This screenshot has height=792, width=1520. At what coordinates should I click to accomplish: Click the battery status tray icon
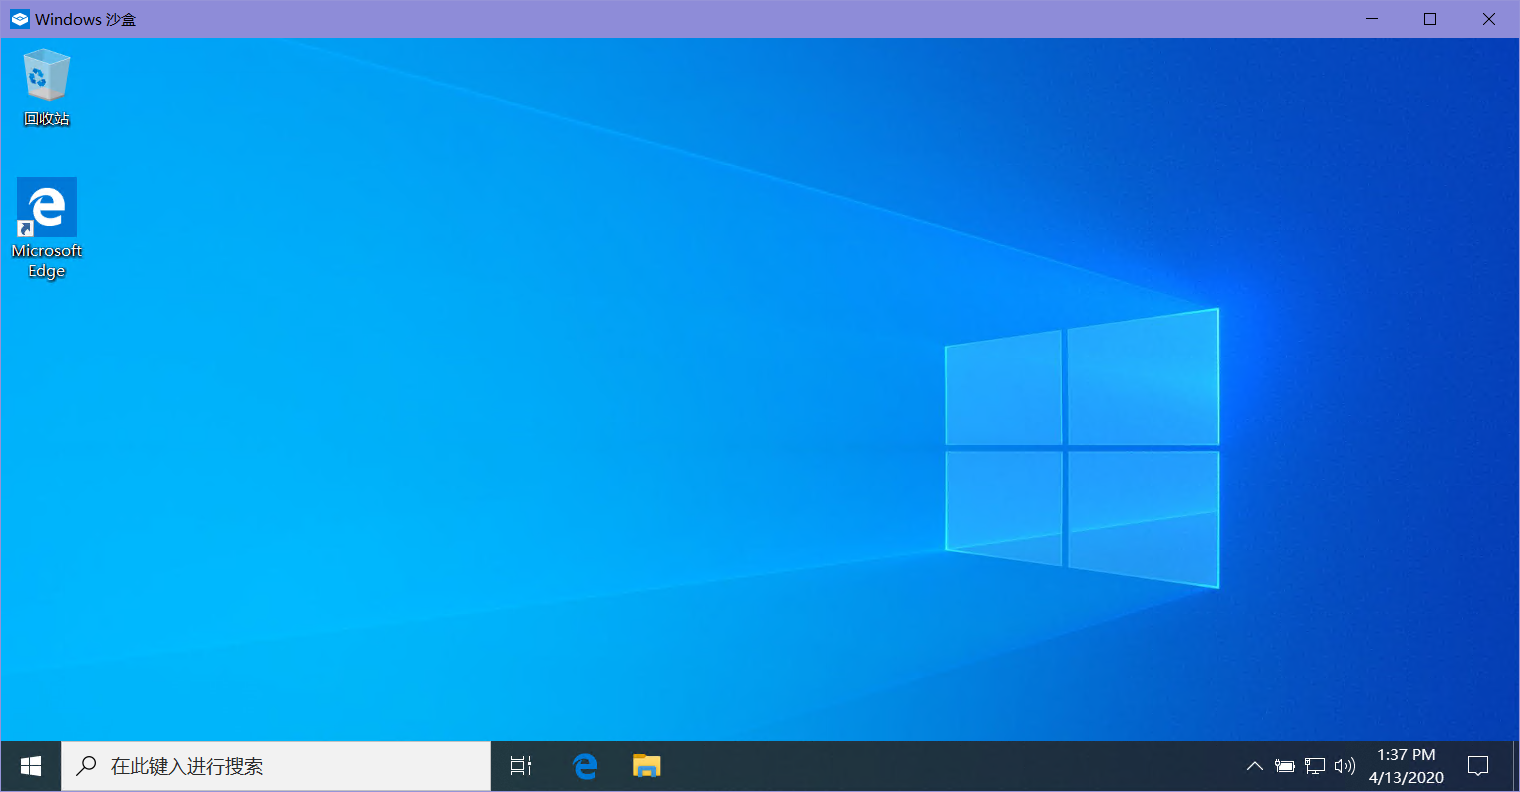1285,767
